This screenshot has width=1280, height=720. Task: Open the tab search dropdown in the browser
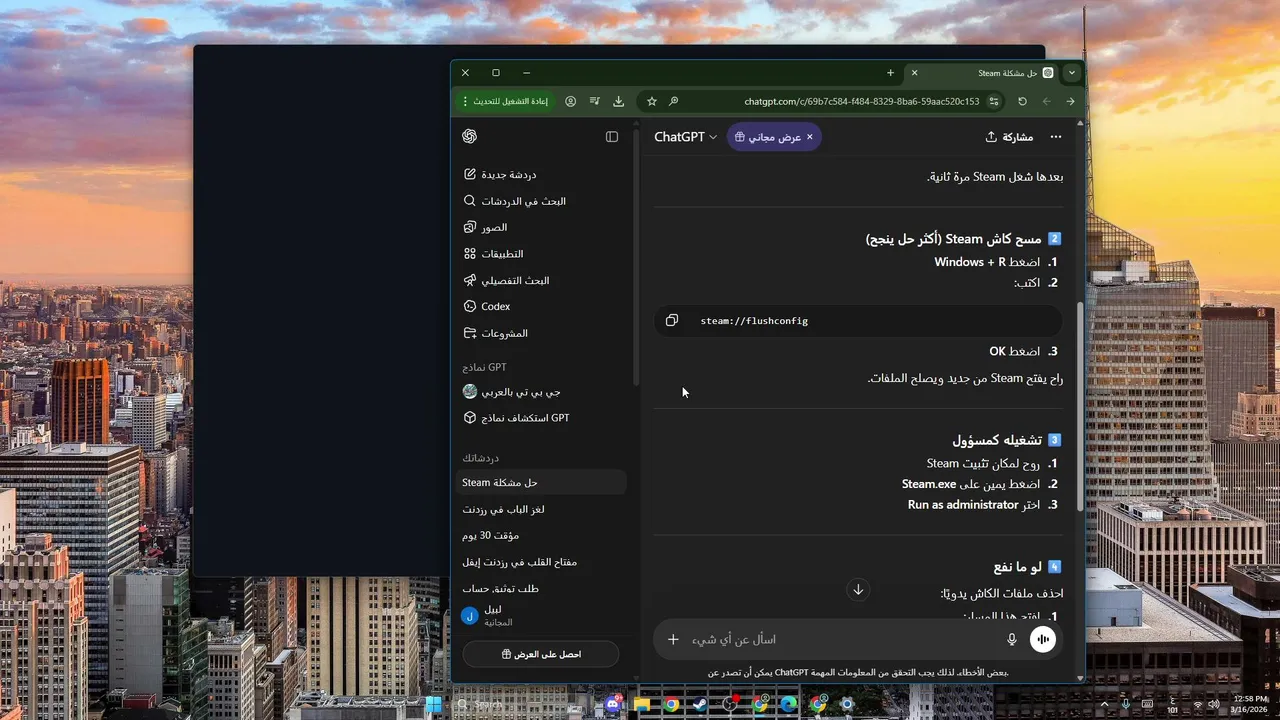pyautogui.click(x=1072, y=73)
